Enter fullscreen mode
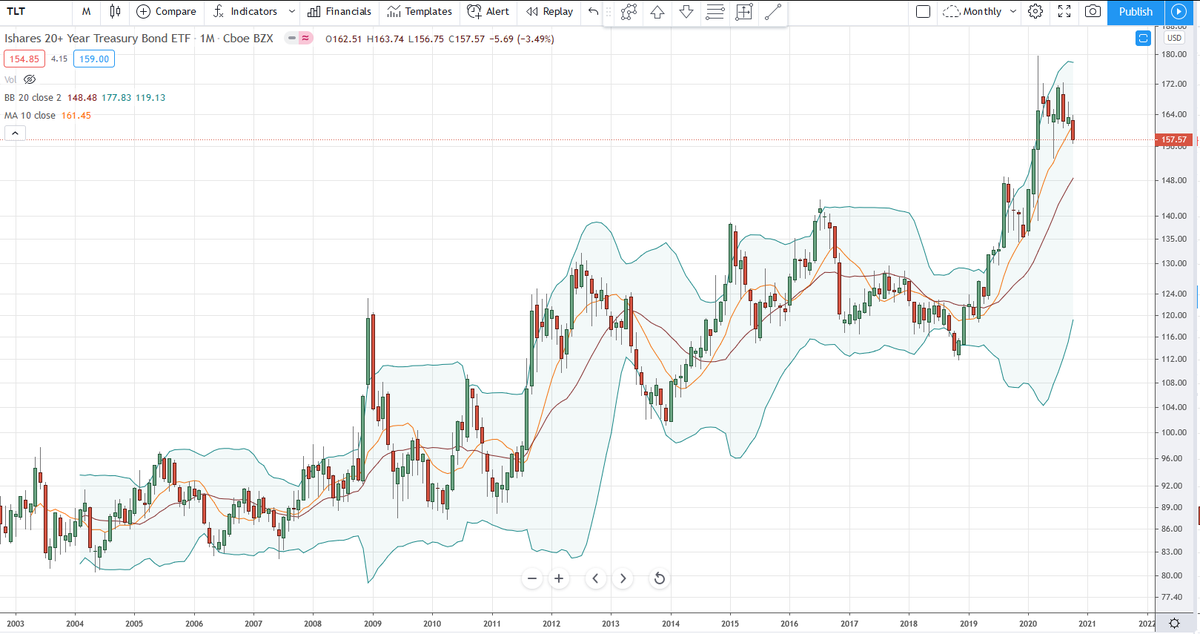The width and height of the screenshot is (1200, 634). click(1064, 12)
